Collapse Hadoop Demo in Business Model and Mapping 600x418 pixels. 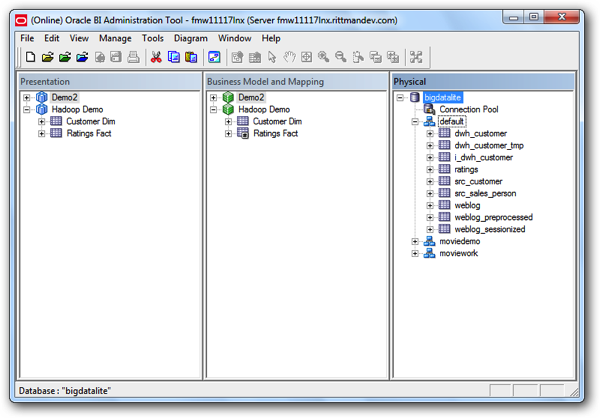tap(213, 109)
